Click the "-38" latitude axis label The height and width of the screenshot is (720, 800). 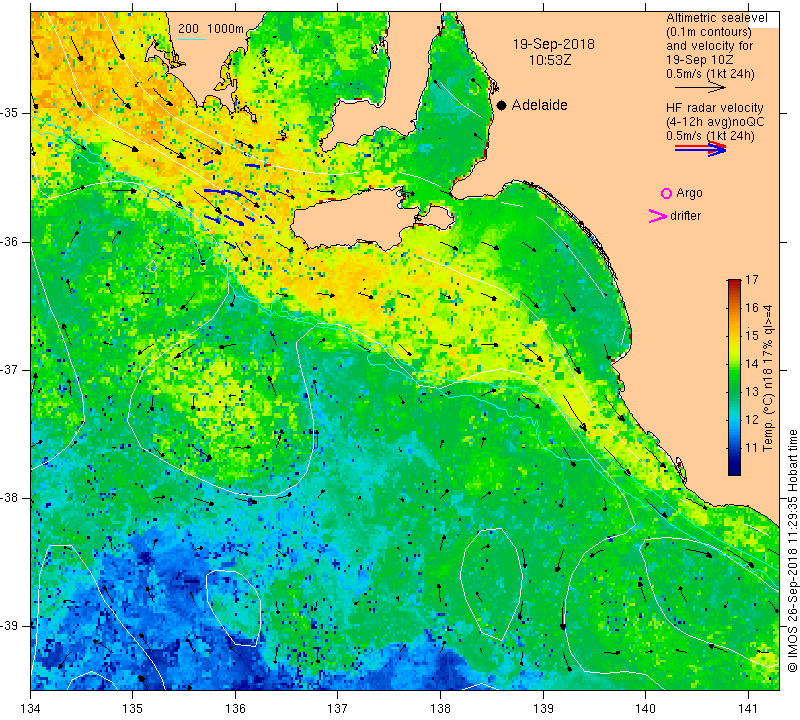(9, 498)
